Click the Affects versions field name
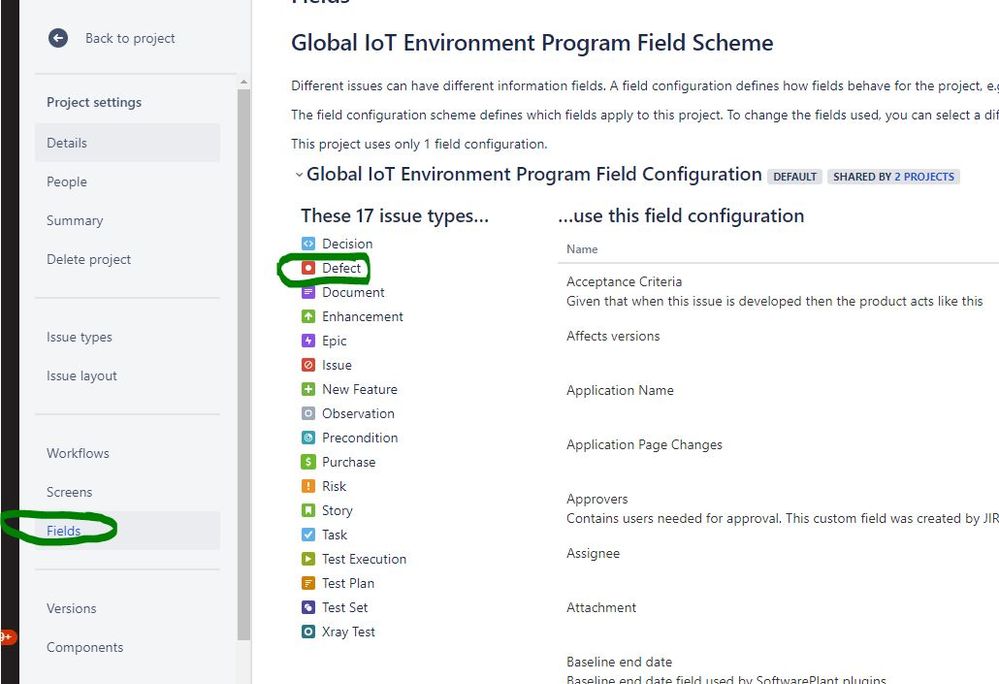The image size is (999, 684). [x=613, y=336]
